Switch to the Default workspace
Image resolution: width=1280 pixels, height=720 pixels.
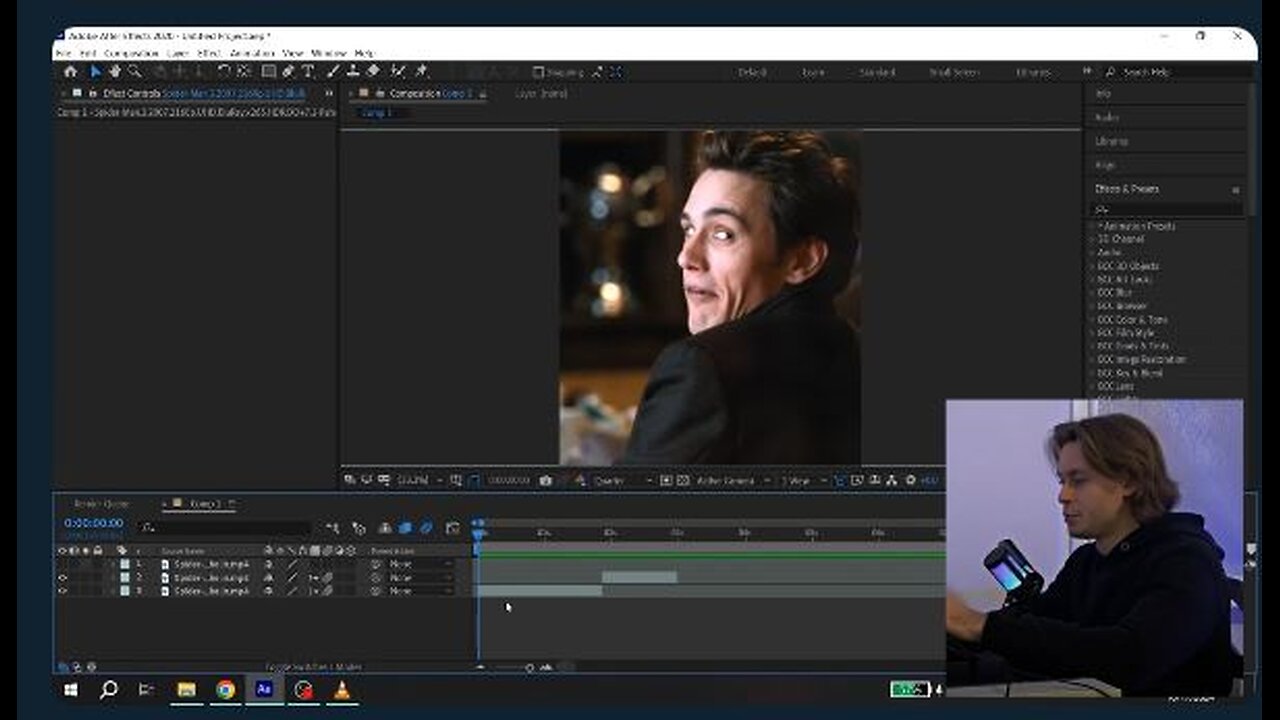(753, 72)
